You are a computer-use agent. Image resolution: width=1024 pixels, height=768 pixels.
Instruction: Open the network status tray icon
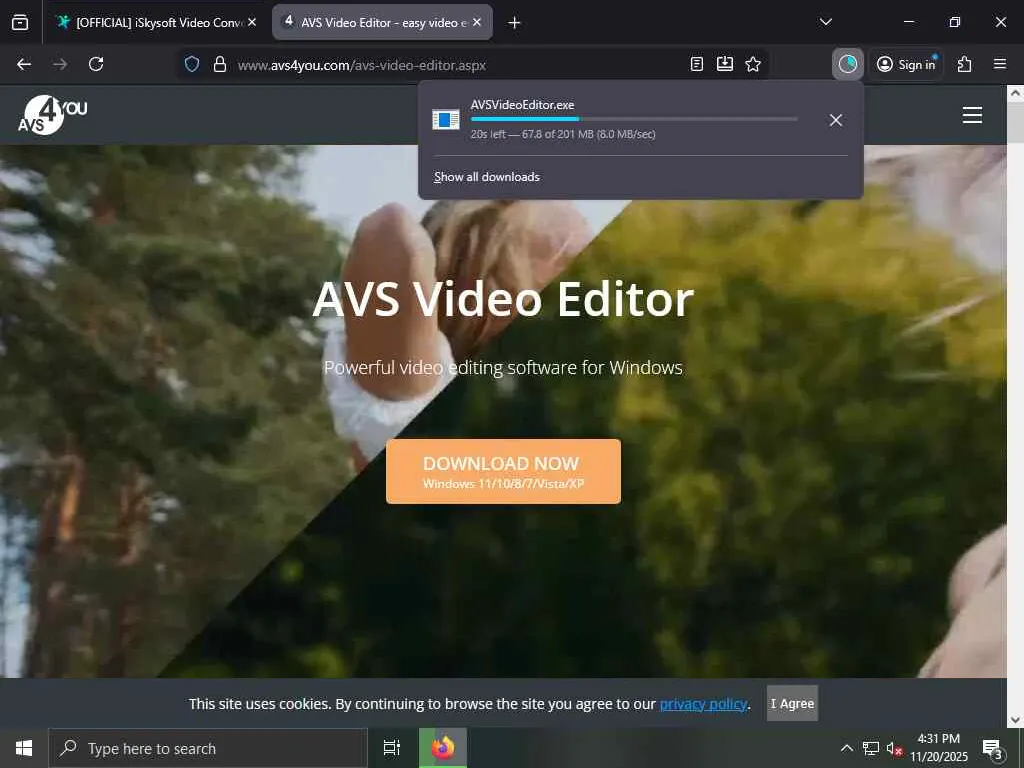pos(871,748)
